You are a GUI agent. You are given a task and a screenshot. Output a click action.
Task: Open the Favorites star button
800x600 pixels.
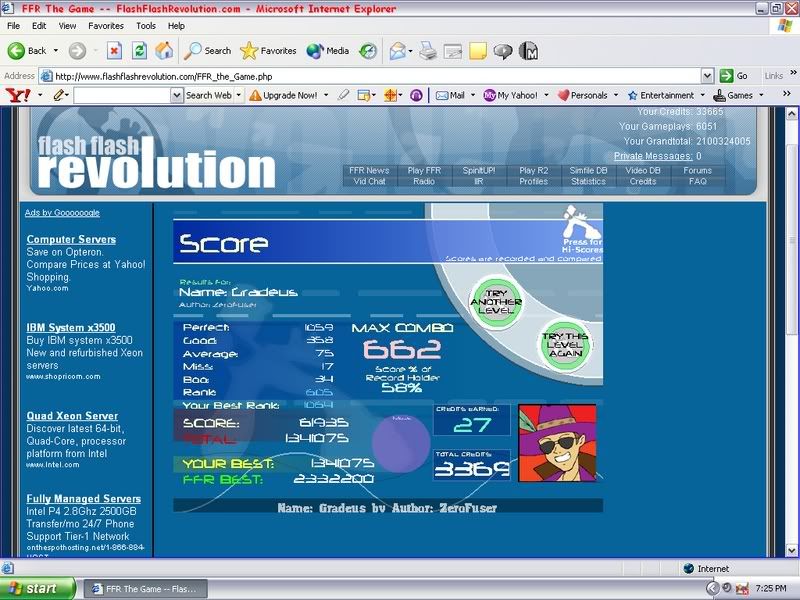[x=268, y=50]
